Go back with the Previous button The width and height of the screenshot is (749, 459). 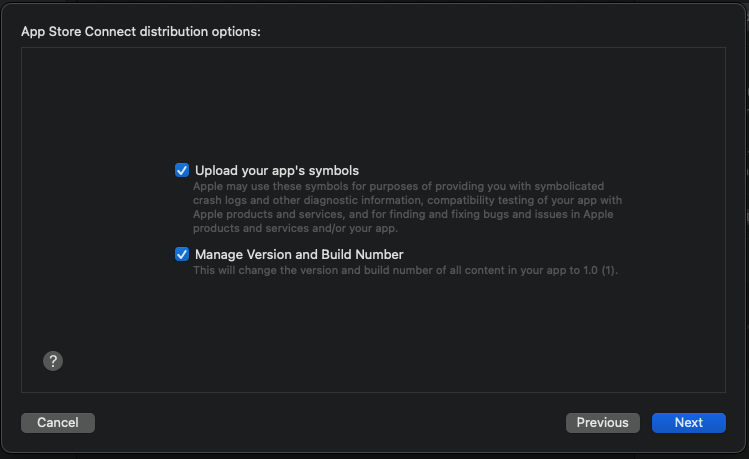(x=602, y=423)
